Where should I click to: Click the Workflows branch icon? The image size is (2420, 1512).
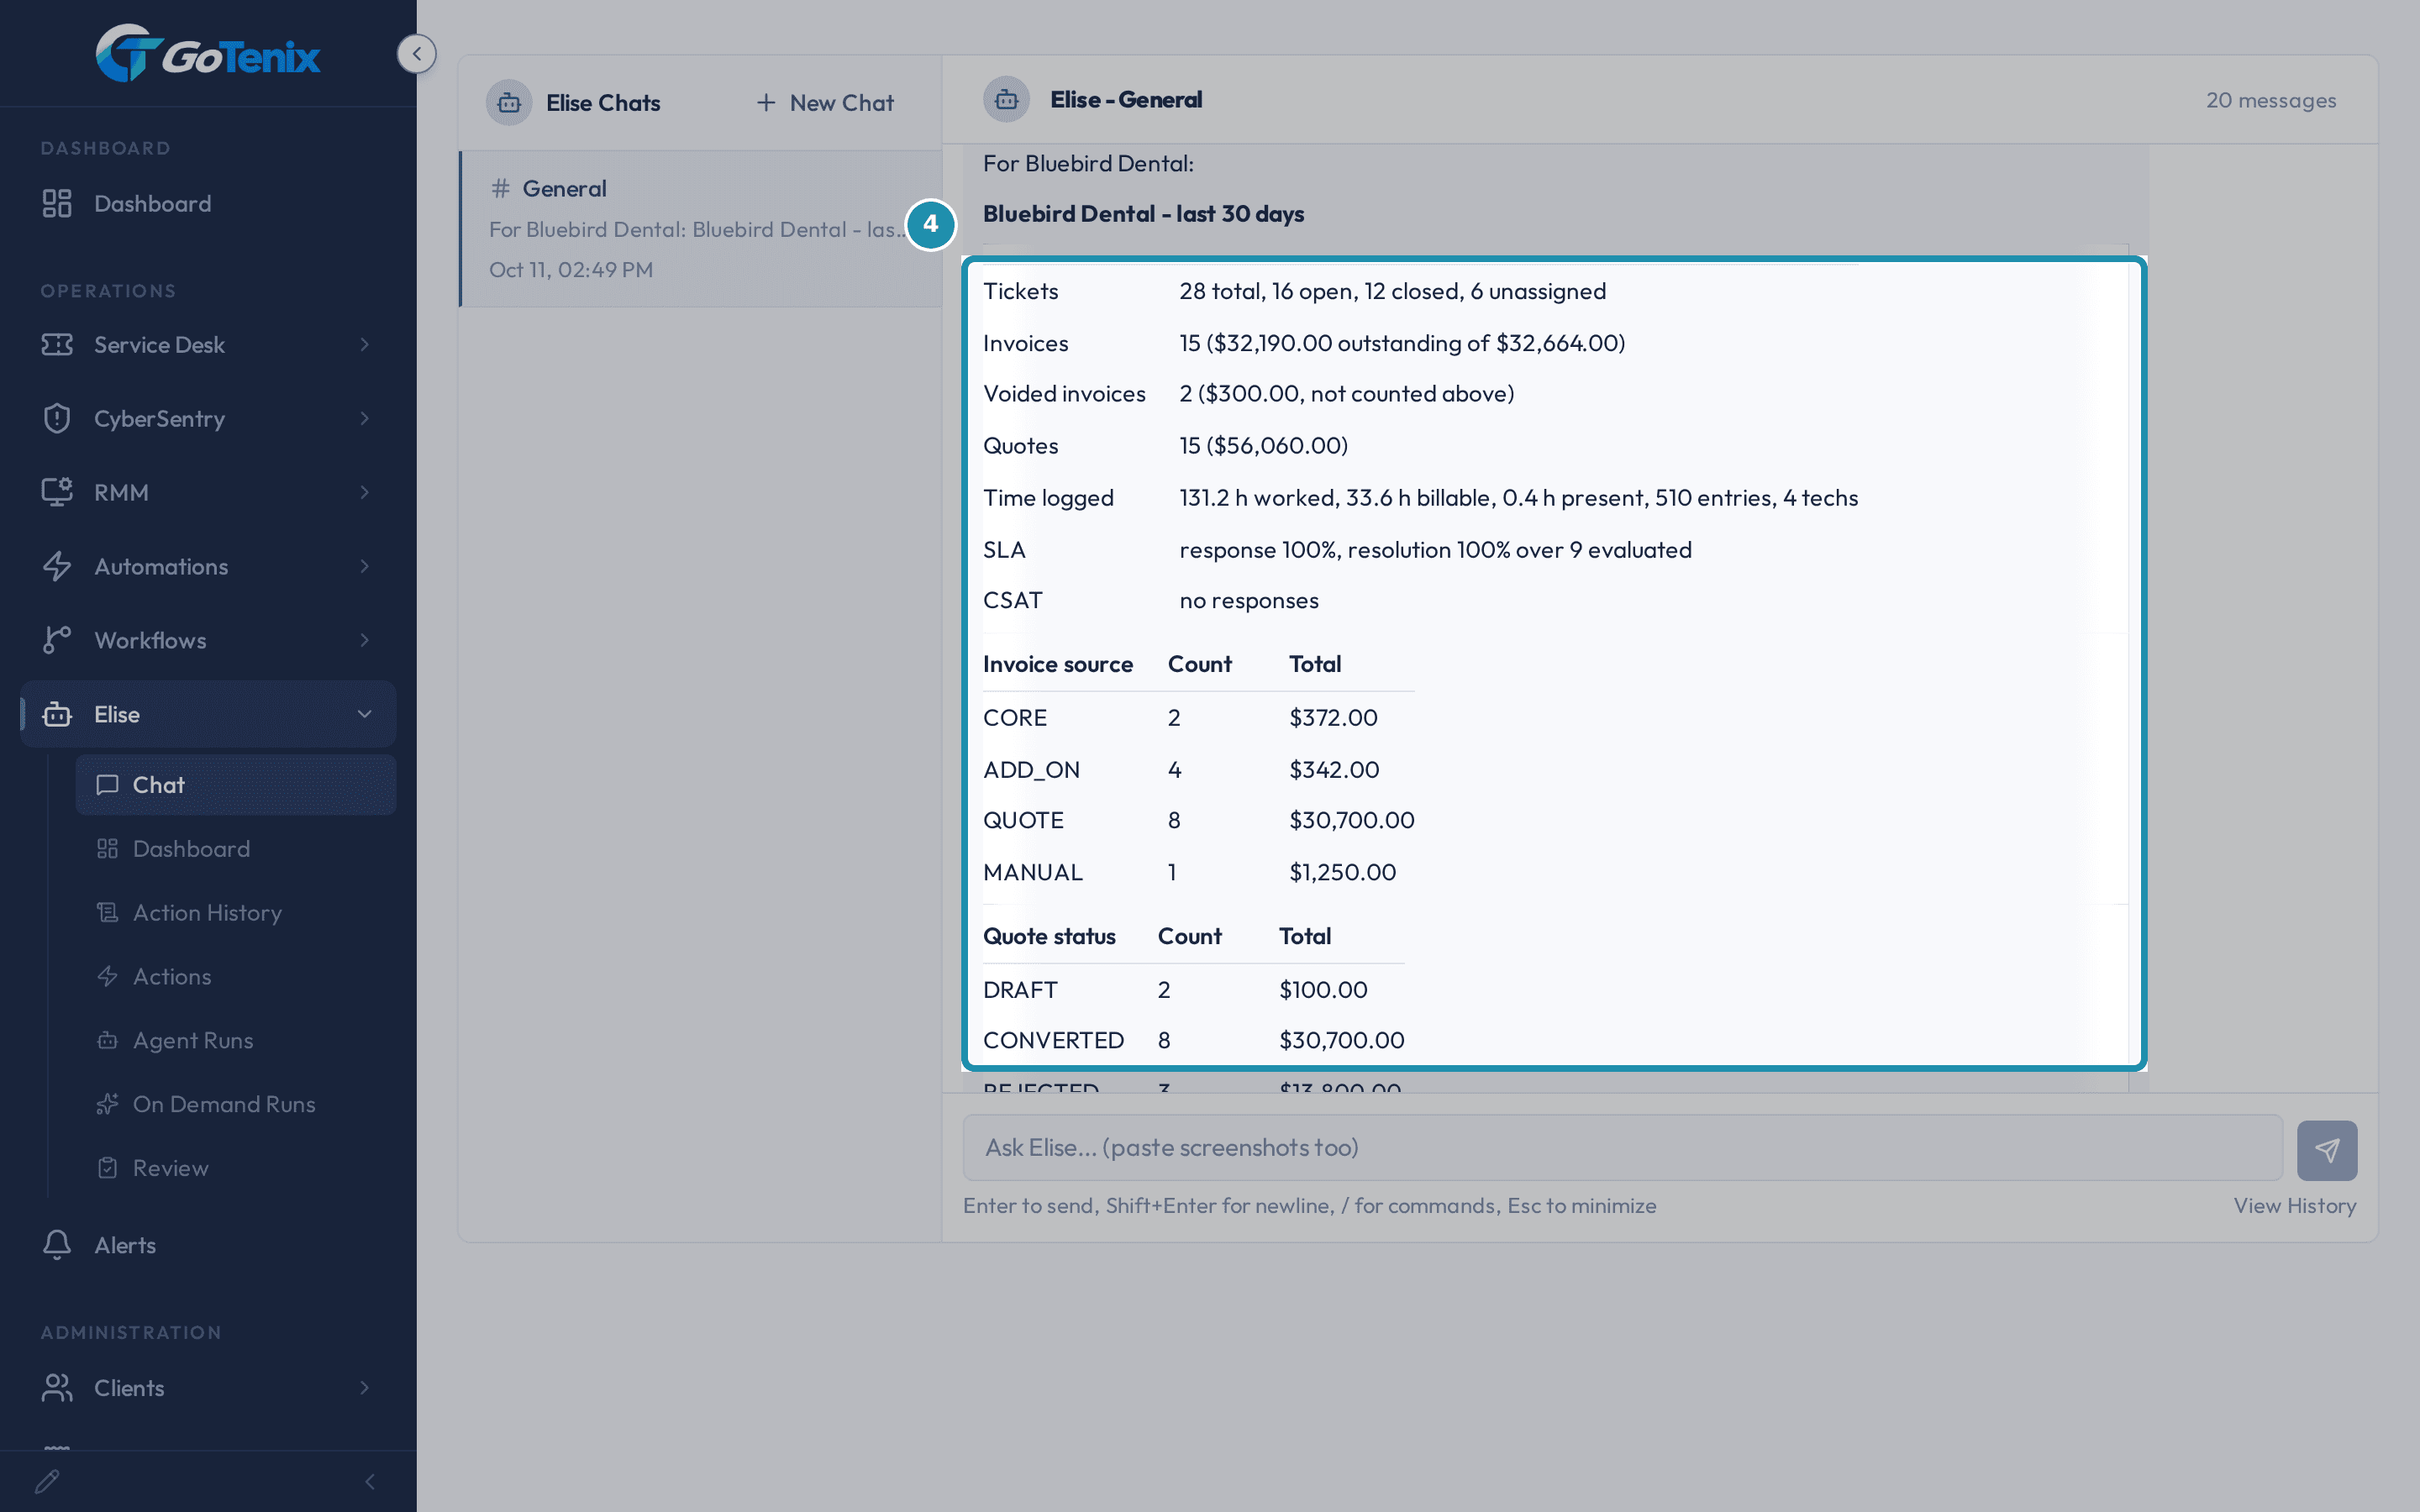(57, 640)
